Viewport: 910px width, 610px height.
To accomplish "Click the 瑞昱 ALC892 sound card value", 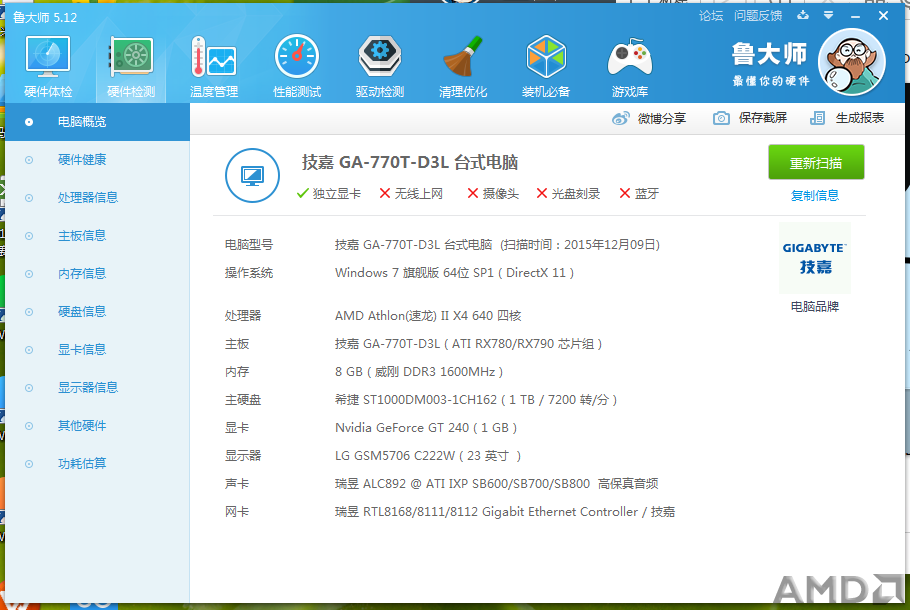I will [497, 484].
